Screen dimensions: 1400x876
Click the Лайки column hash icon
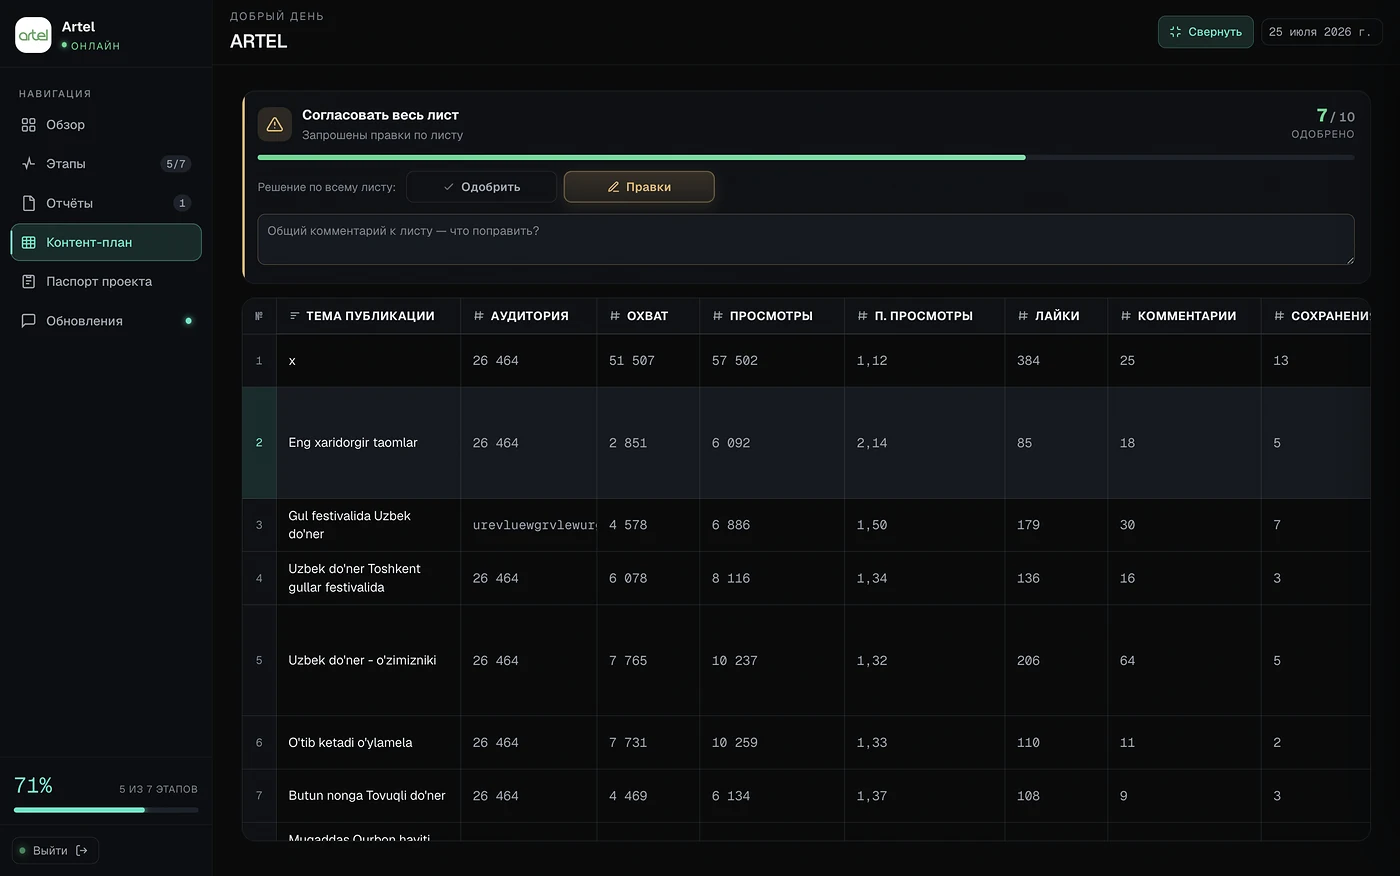[1023, 316]
